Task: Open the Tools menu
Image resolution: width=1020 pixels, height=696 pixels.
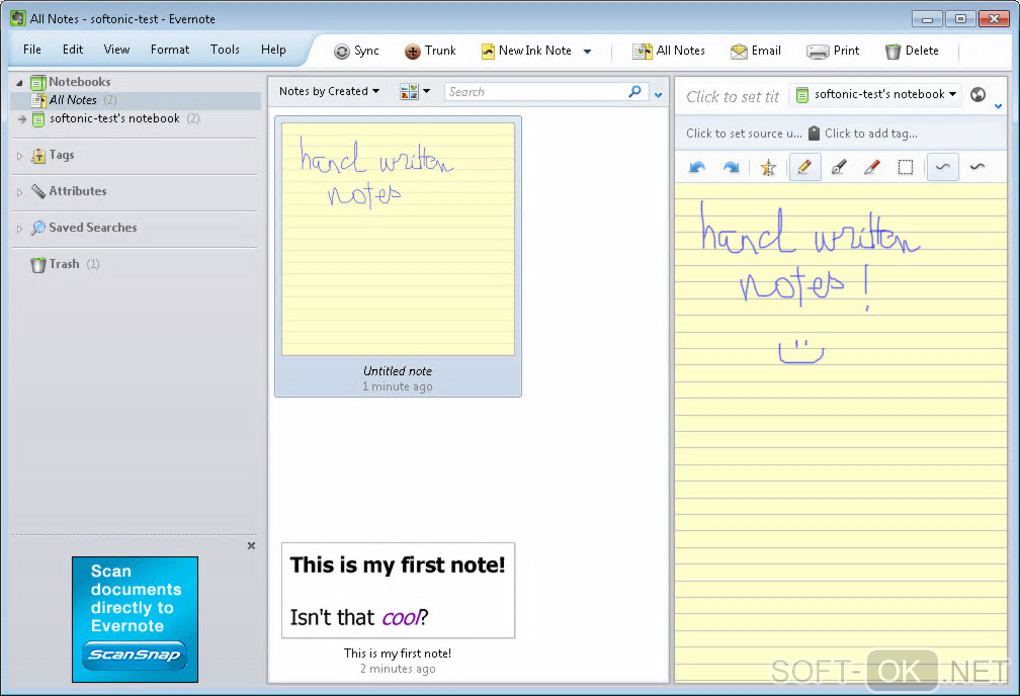Action: 224,49
